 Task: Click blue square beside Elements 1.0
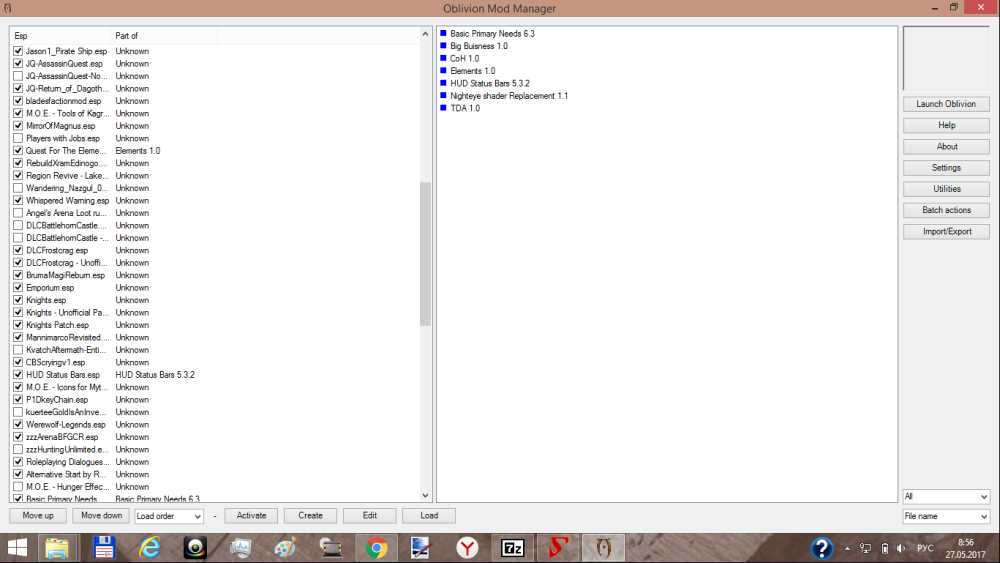443,71
